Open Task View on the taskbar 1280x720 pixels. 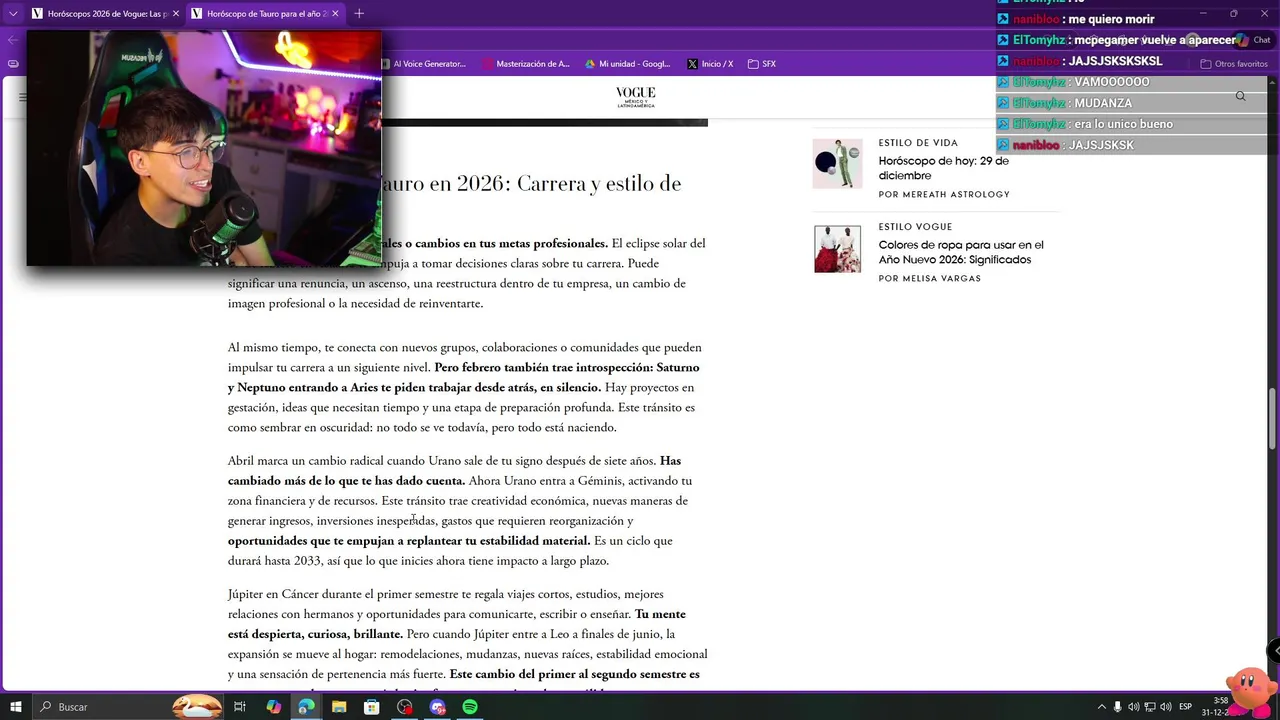(240, 707)
